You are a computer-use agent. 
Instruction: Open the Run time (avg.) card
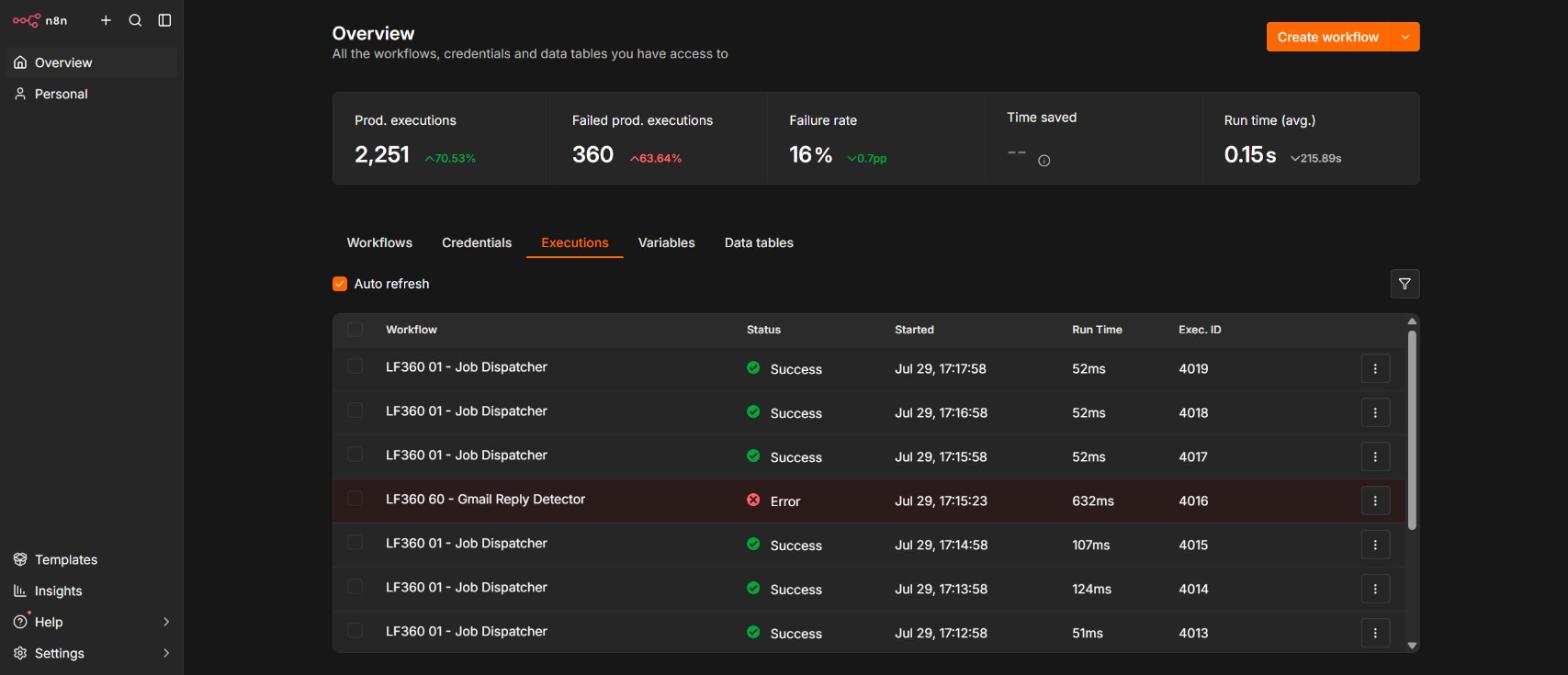(x=1310, y=138)
